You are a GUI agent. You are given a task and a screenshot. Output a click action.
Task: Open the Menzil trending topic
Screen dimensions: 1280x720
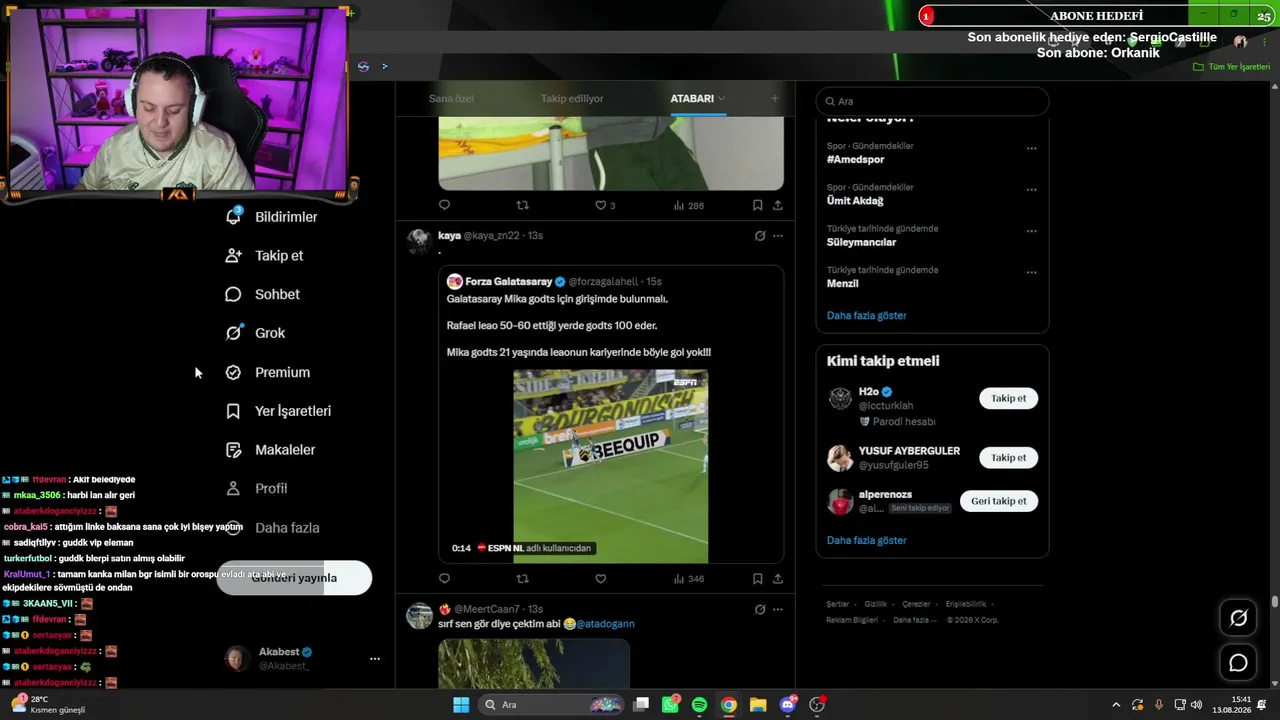[x=843, y=283]
